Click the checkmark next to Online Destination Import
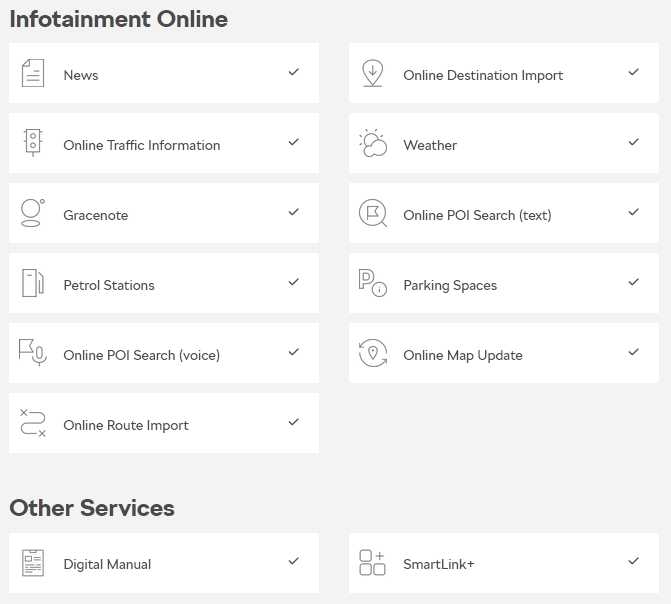 [x=634, y=72]
